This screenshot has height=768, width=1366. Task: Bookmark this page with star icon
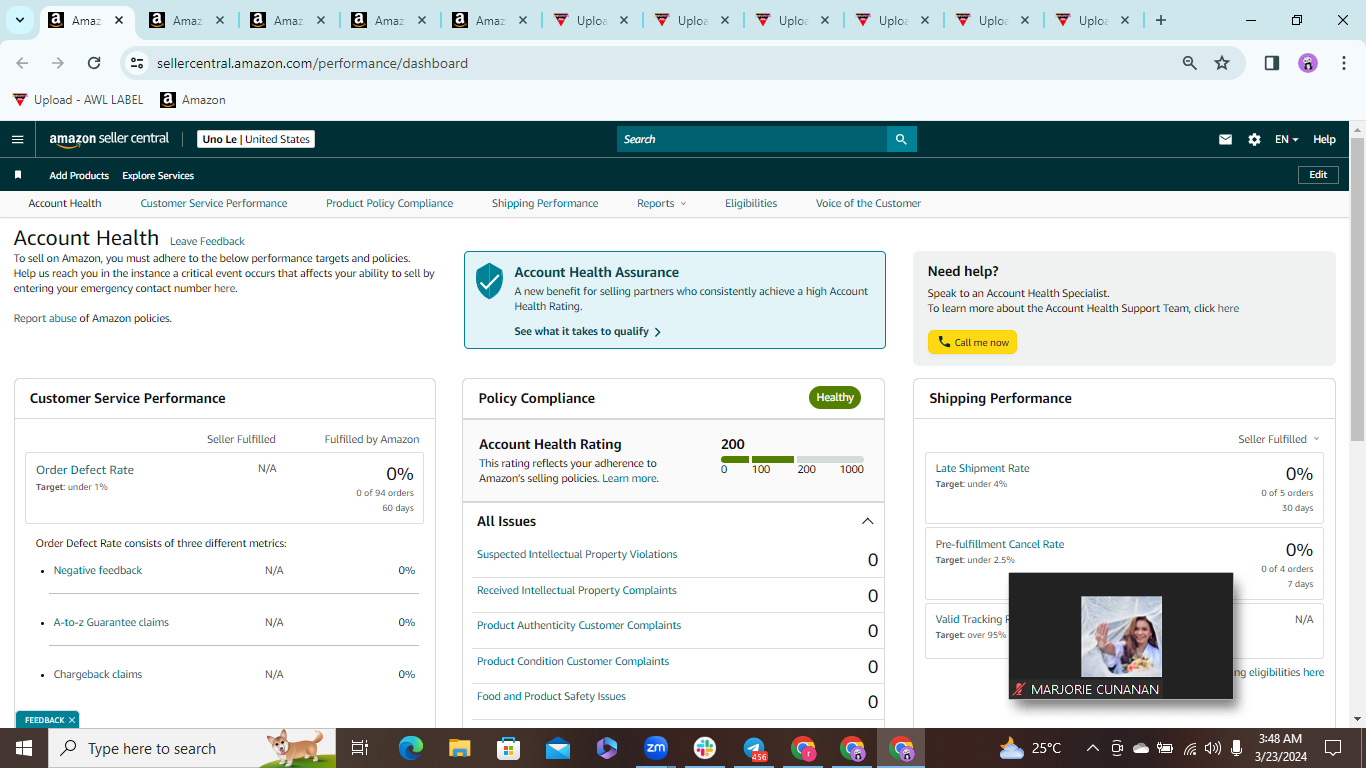(1222, 63)
